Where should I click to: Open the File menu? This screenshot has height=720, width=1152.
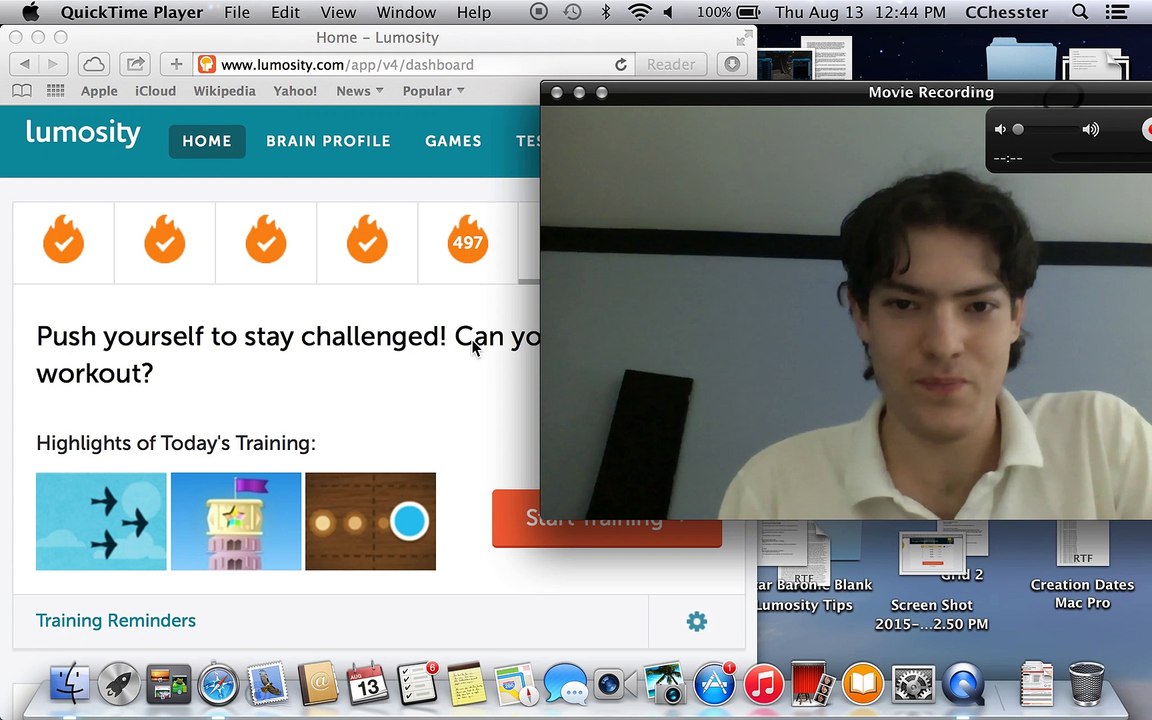tap(237, 12)
